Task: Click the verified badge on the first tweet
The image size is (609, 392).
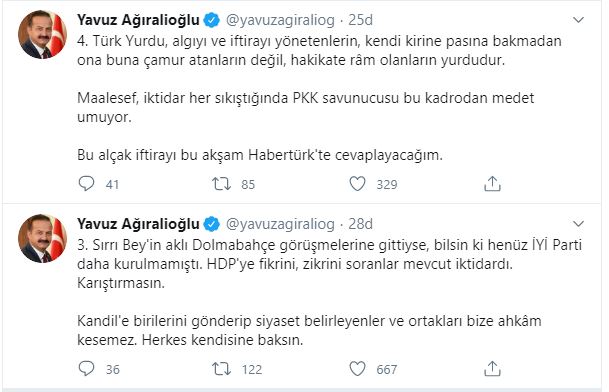Action: [212, 20]
